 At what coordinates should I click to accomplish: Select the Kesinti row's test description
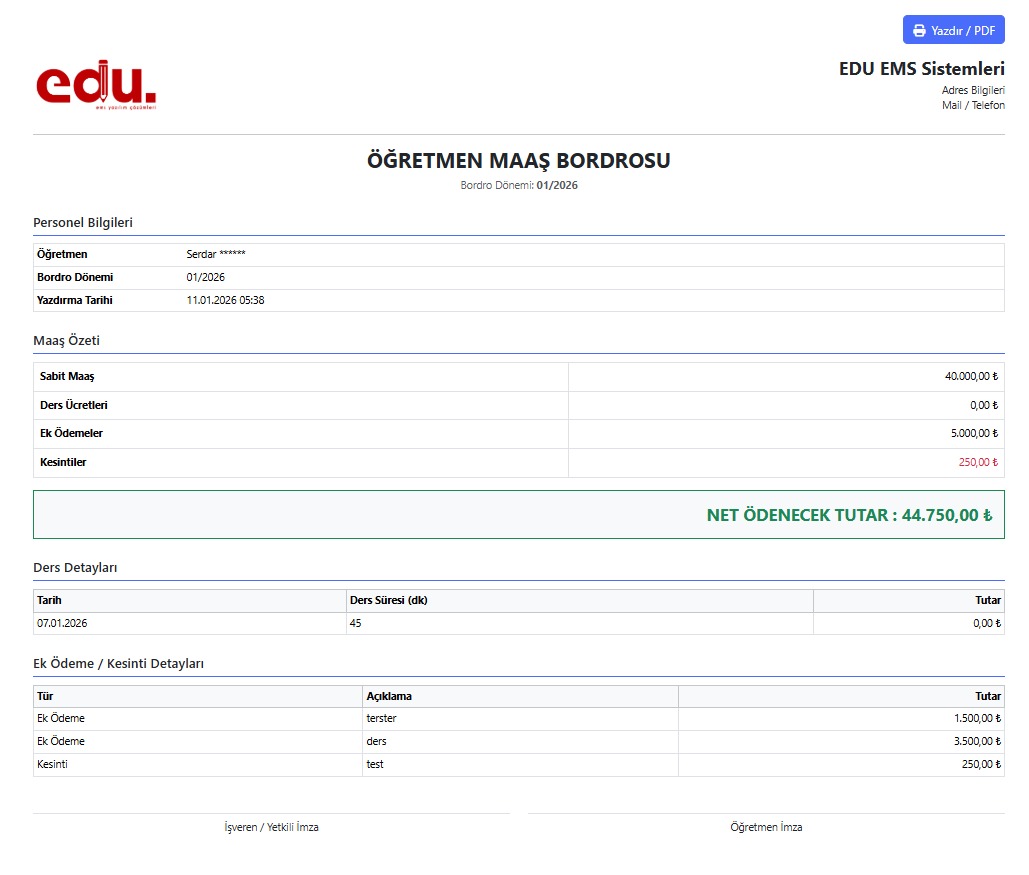pos(375,764)
